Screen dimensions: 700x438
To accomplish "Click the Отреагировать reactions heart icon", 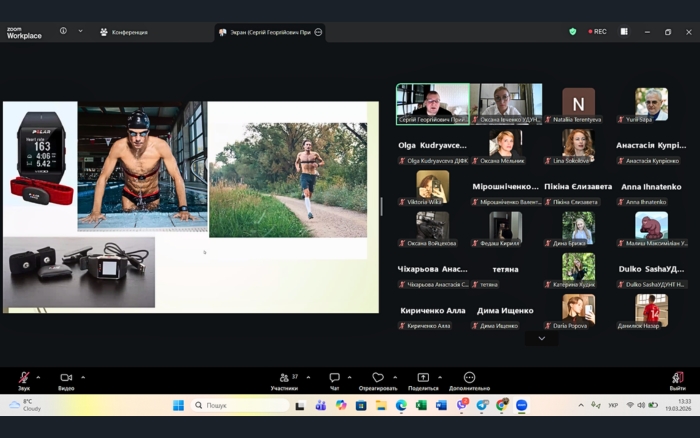I will click(x=377, y=379).
